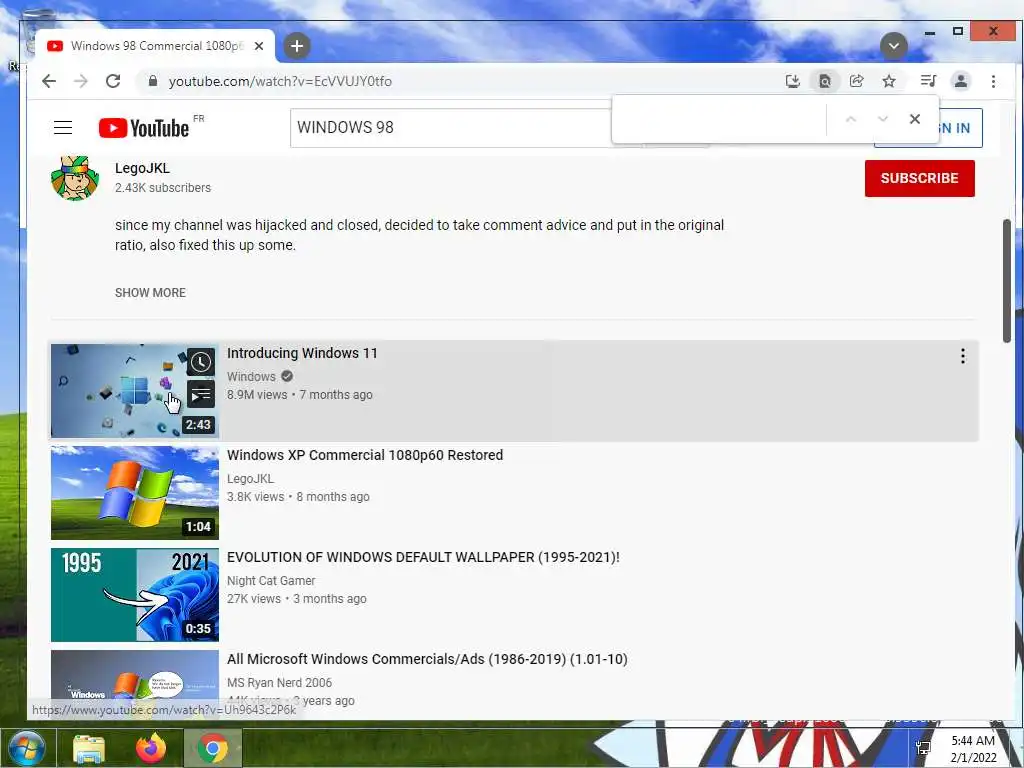Click Add to queue icon on thumbnail
The width and height of the screenshot is (1024, 768).
[200, 394]
